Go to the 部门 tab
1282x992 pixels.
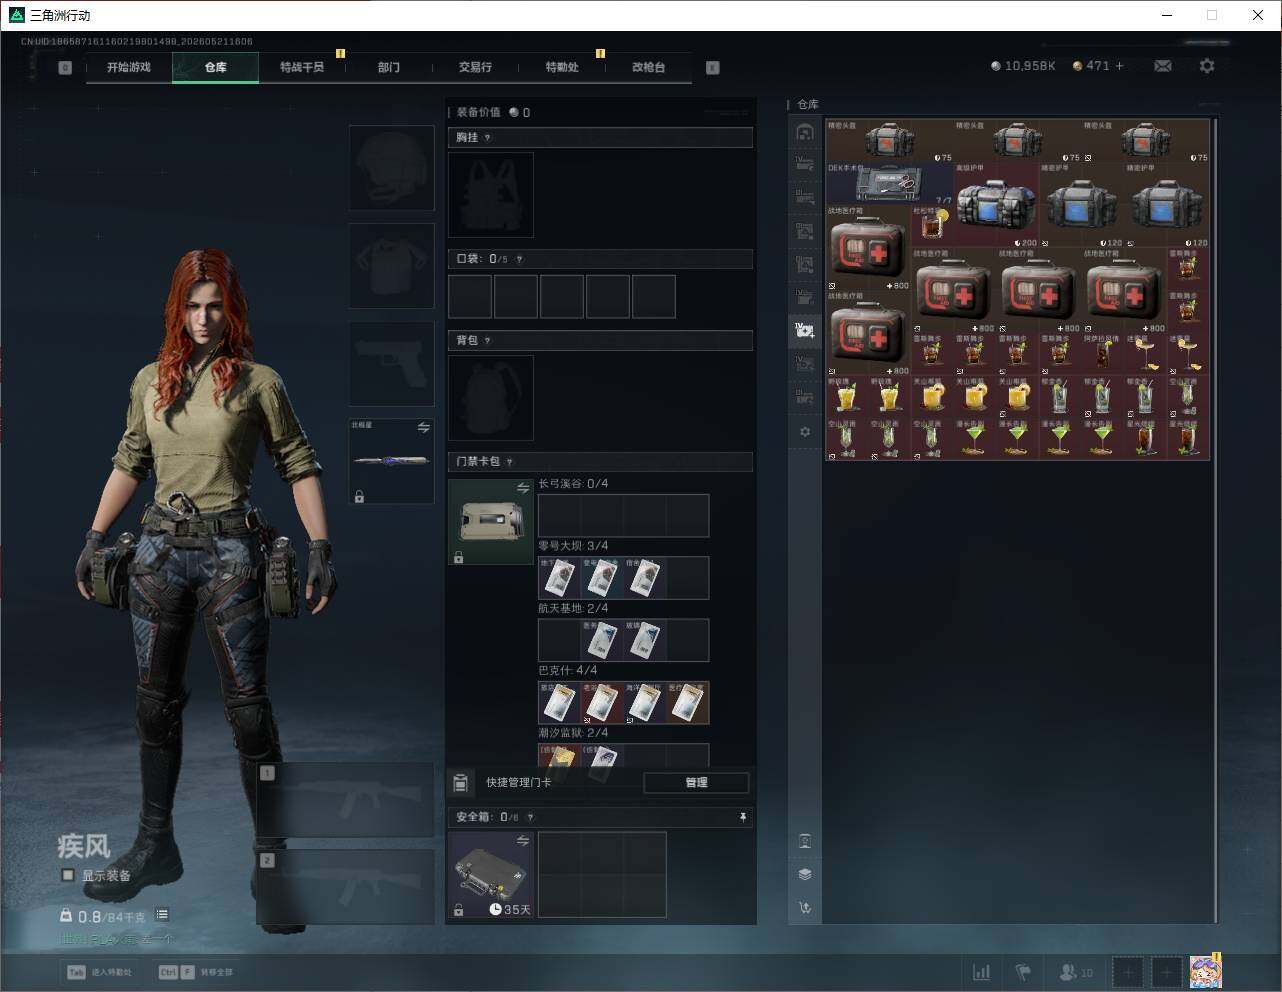(x=389, y=67)
